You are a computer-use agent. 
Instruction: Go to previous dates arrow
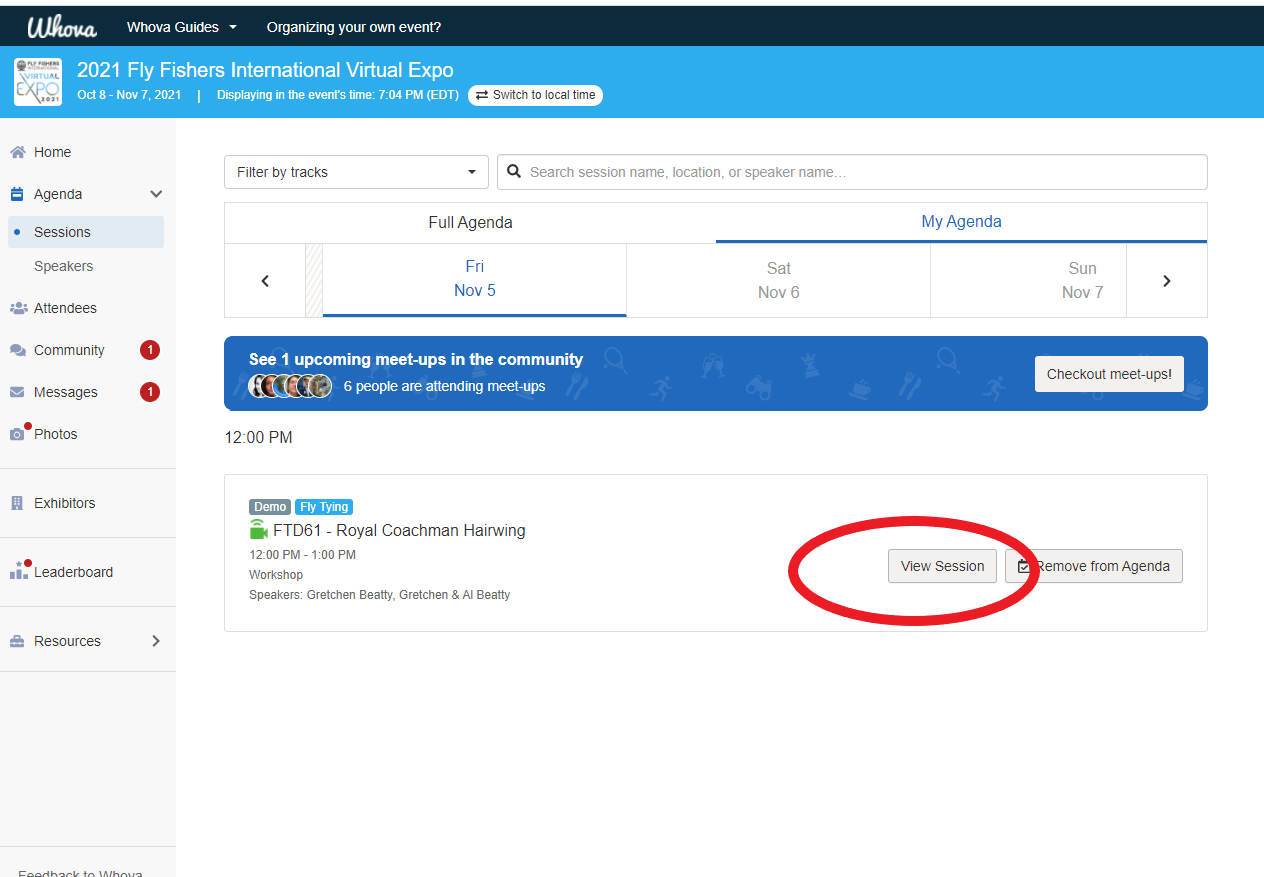point(265,281)
